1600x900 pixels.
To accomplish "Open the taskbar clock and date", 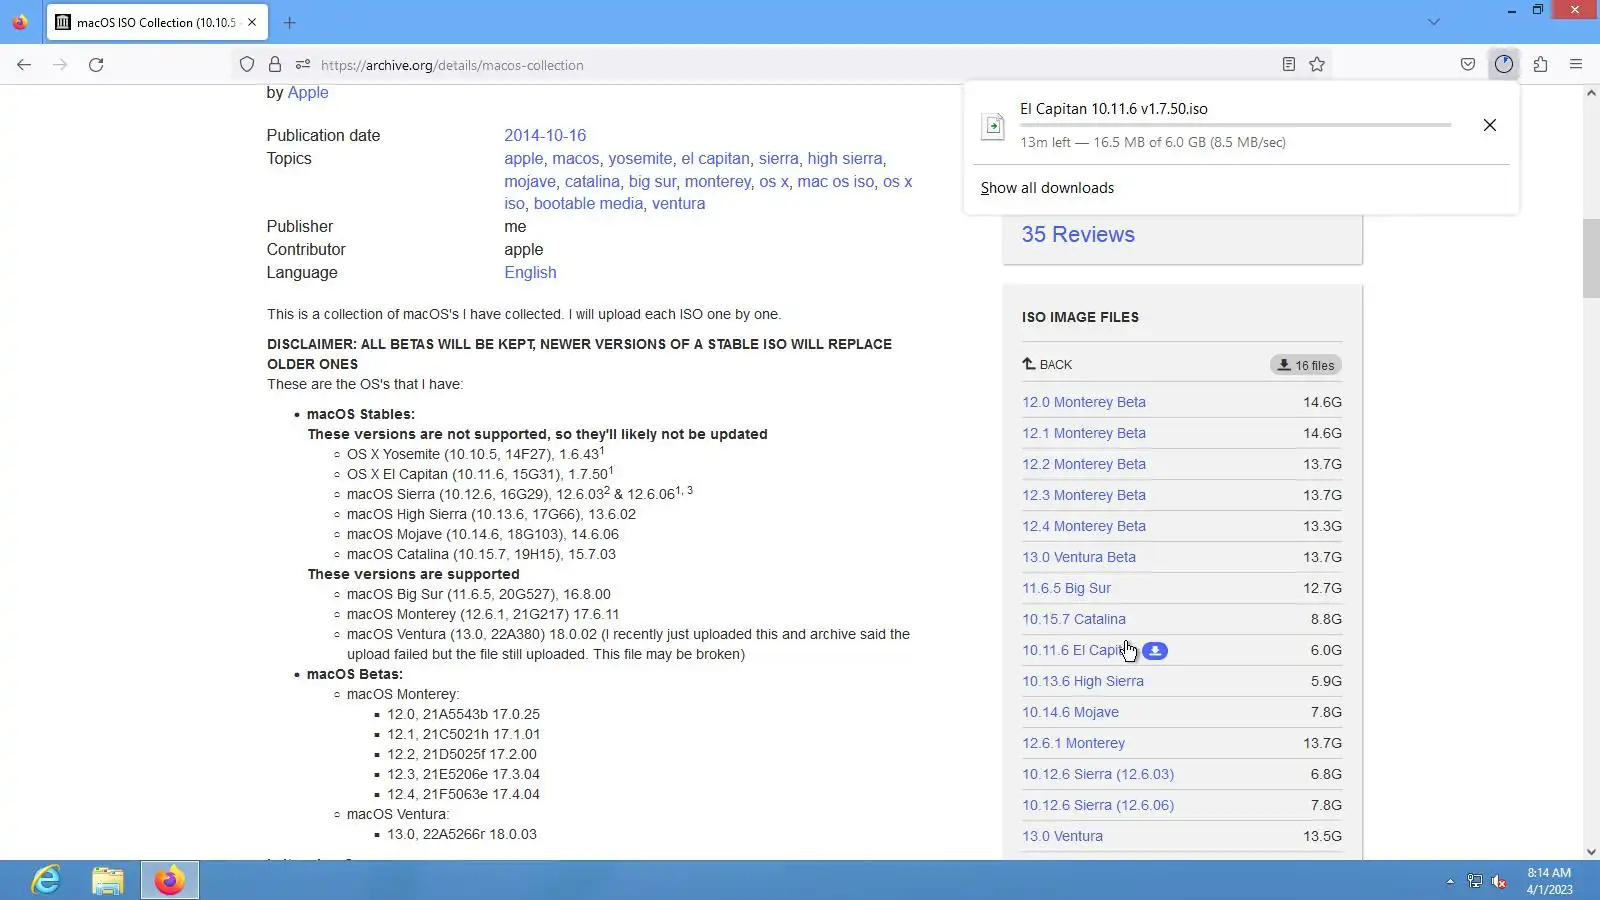I will (x=1549, y=881).
